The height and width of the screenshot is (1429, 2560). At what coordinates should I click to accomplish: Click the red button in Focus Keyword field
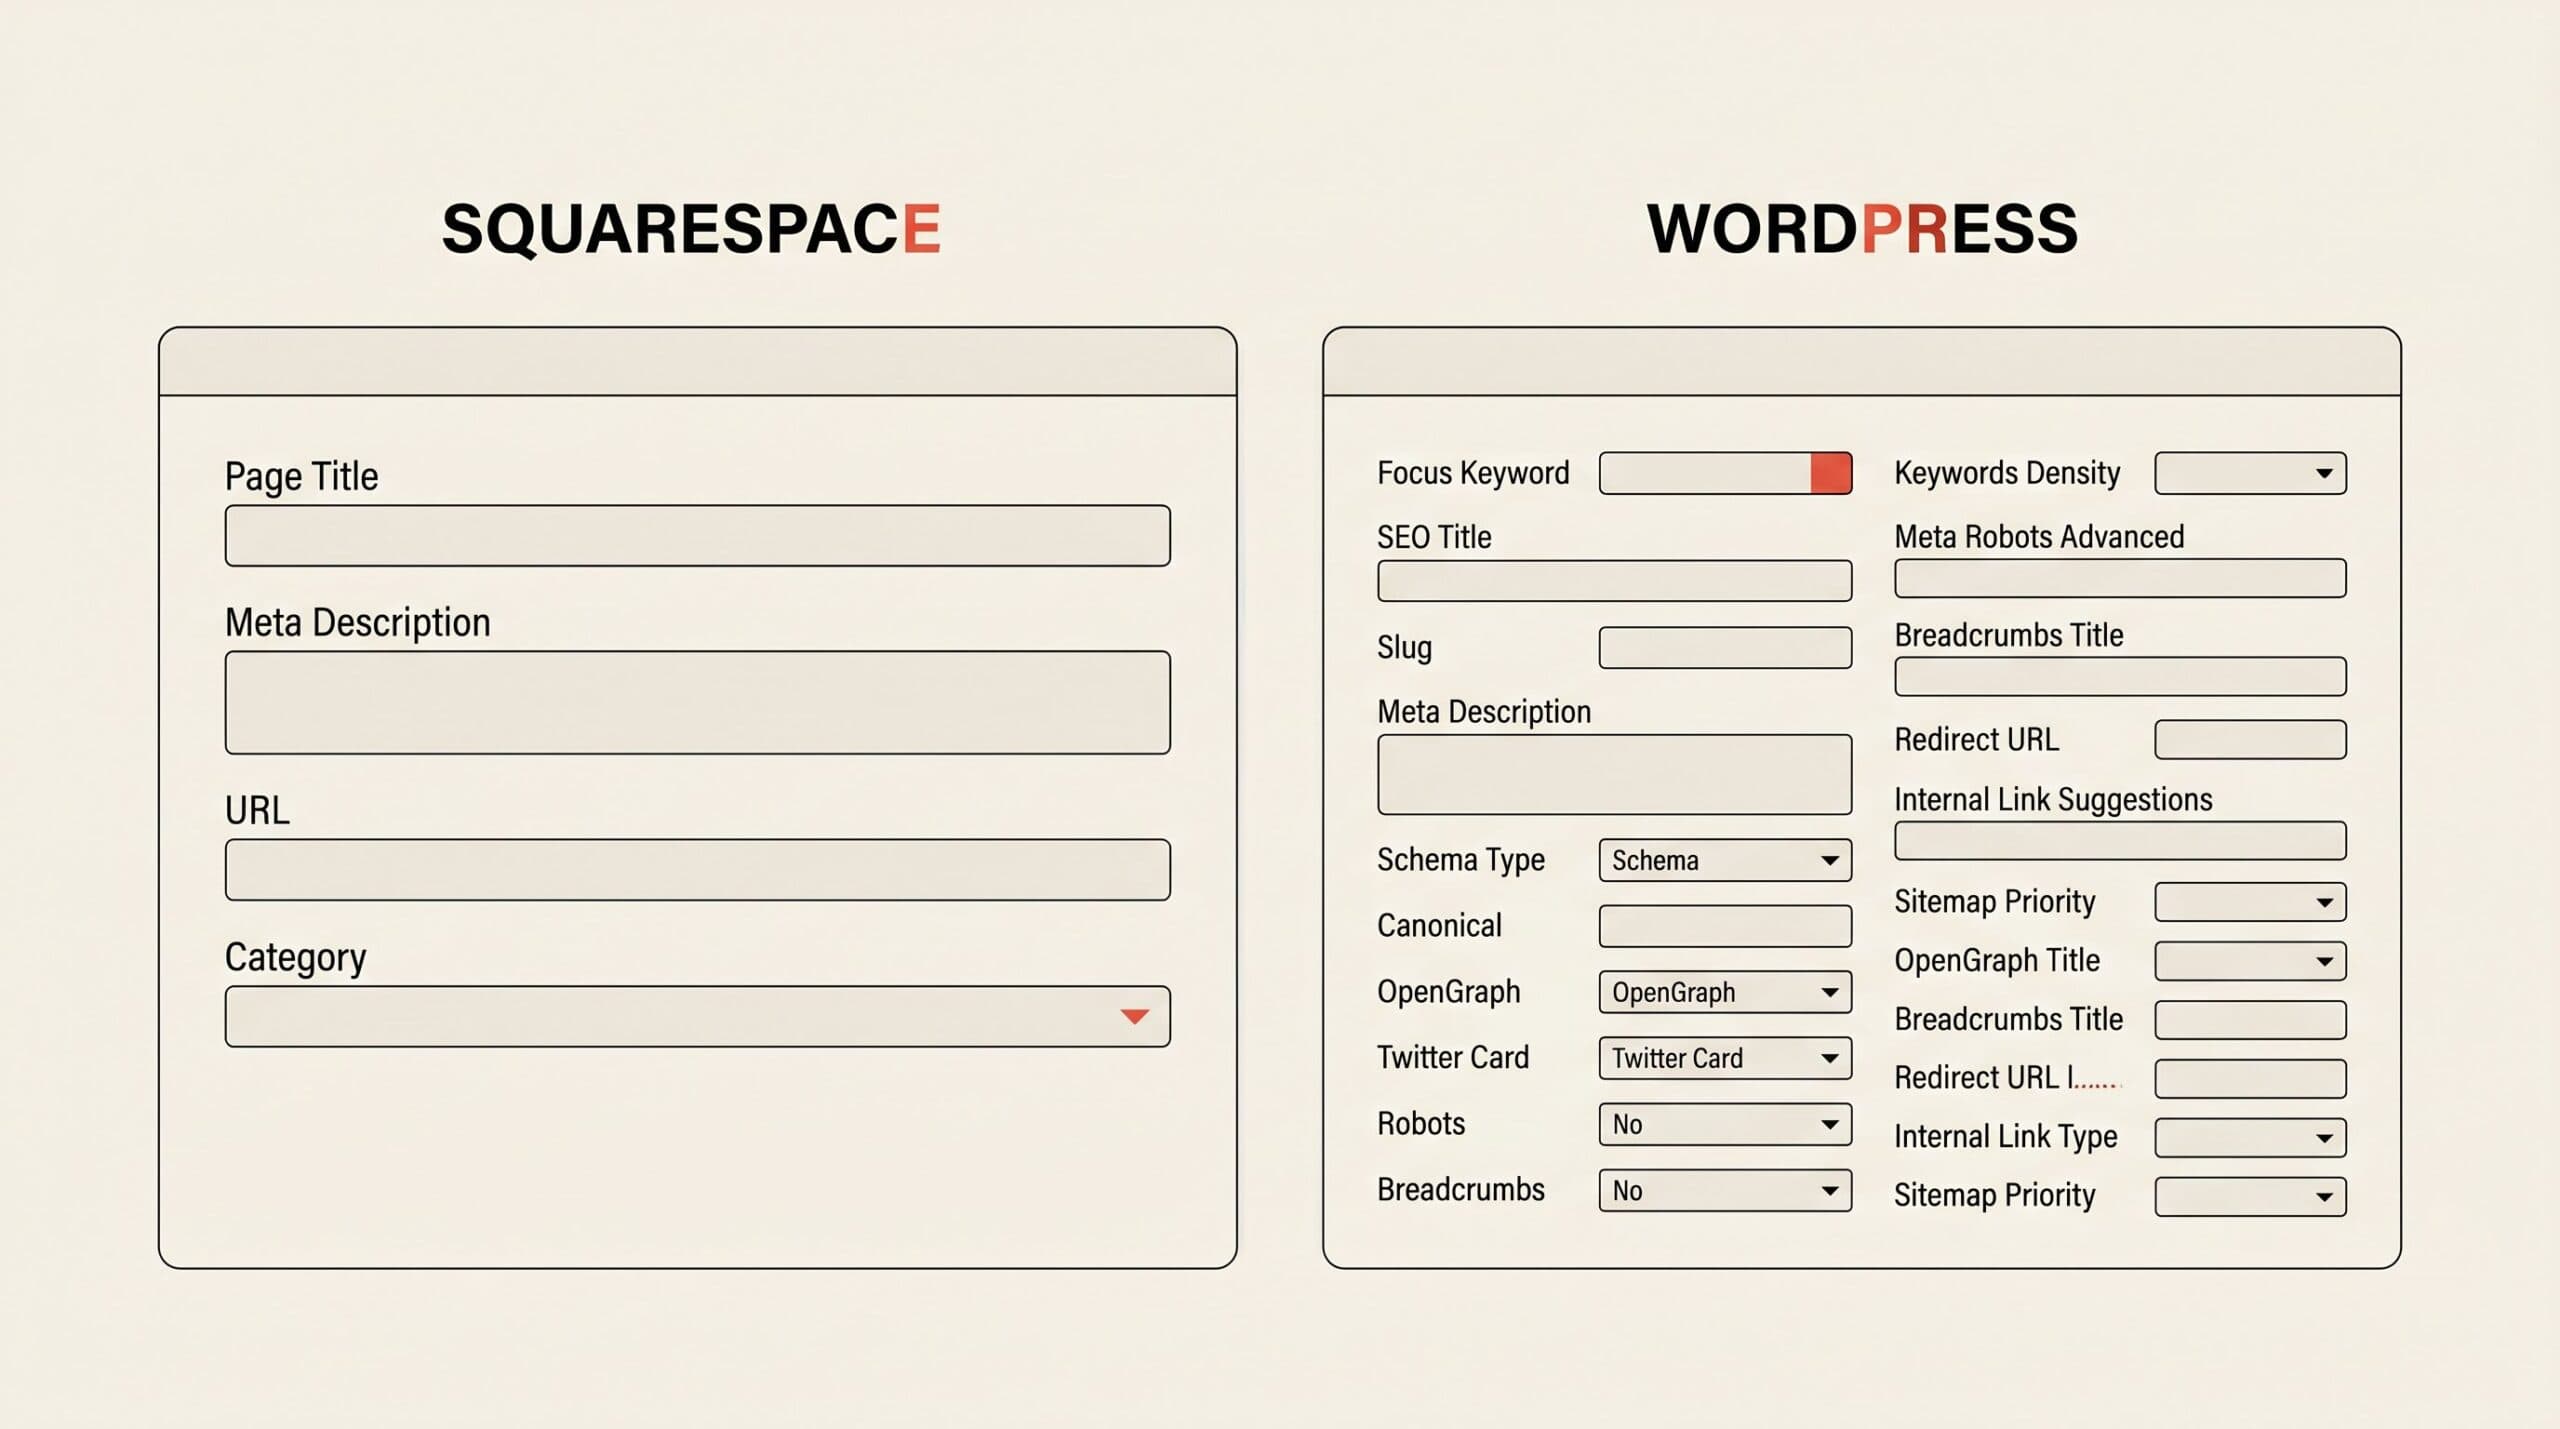pyautogui.click(x=1831, y=473)
